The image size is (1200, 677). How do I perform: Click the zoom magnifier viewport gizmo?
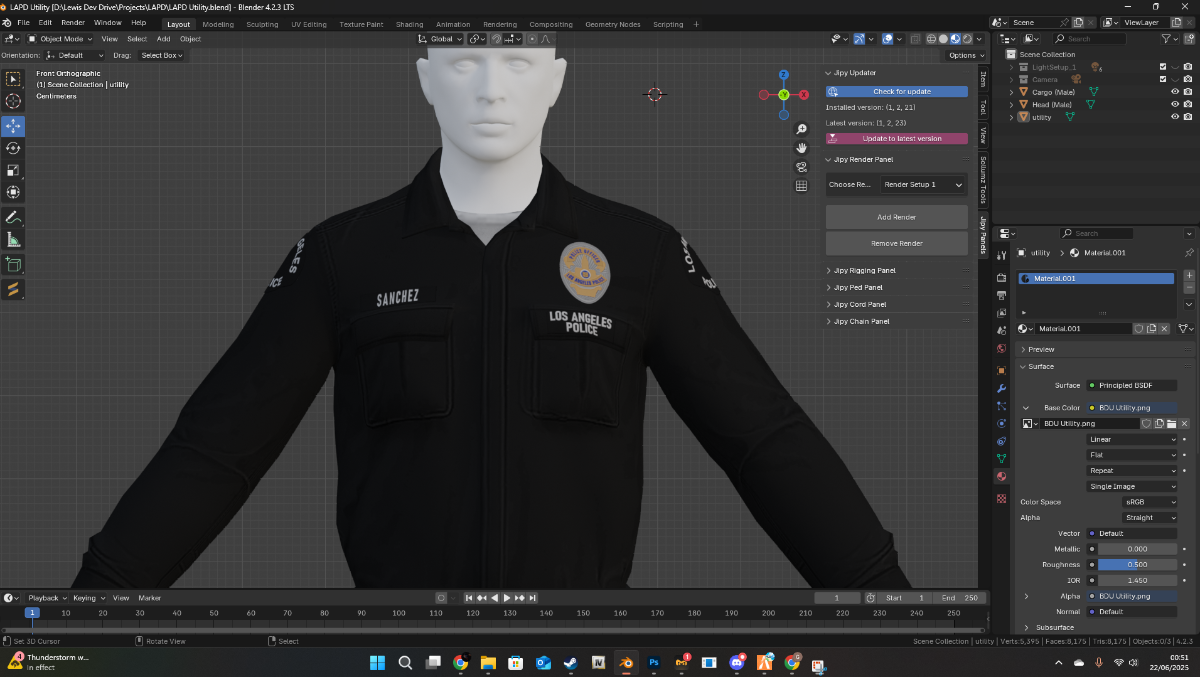click(801, 130)
